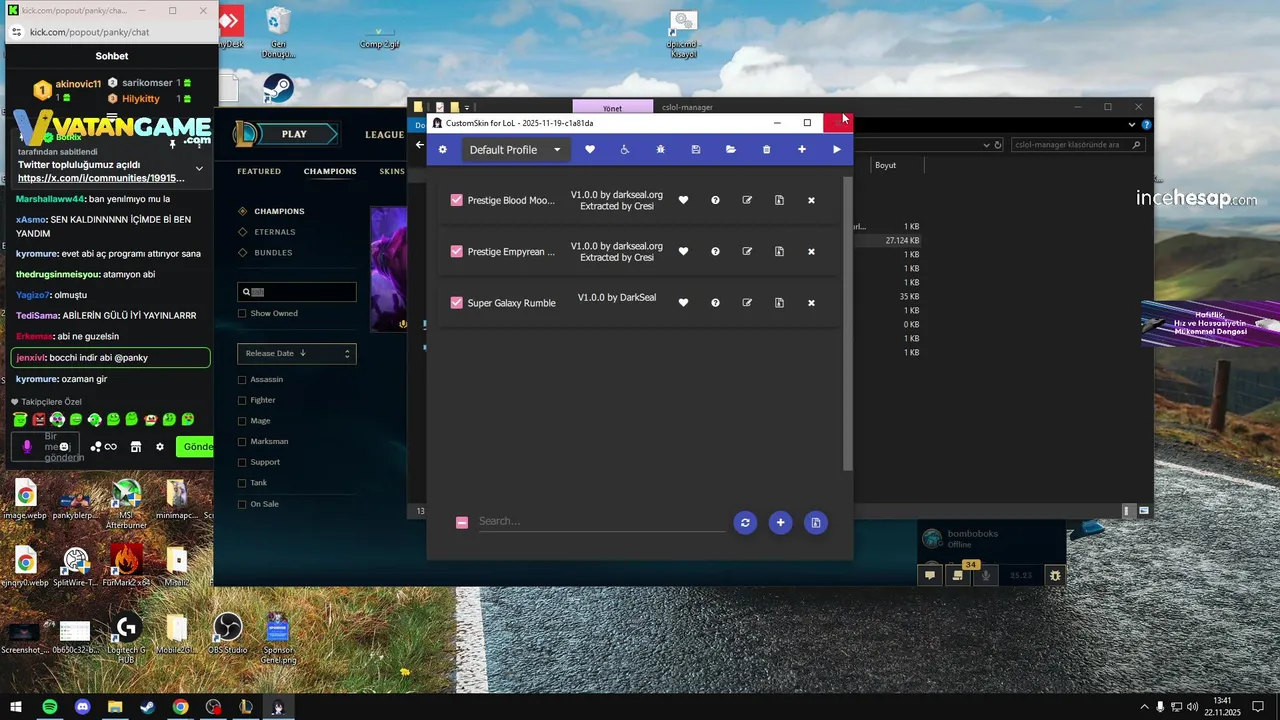Click the heart icon in CustomSkin toolbar

point(590,150)
